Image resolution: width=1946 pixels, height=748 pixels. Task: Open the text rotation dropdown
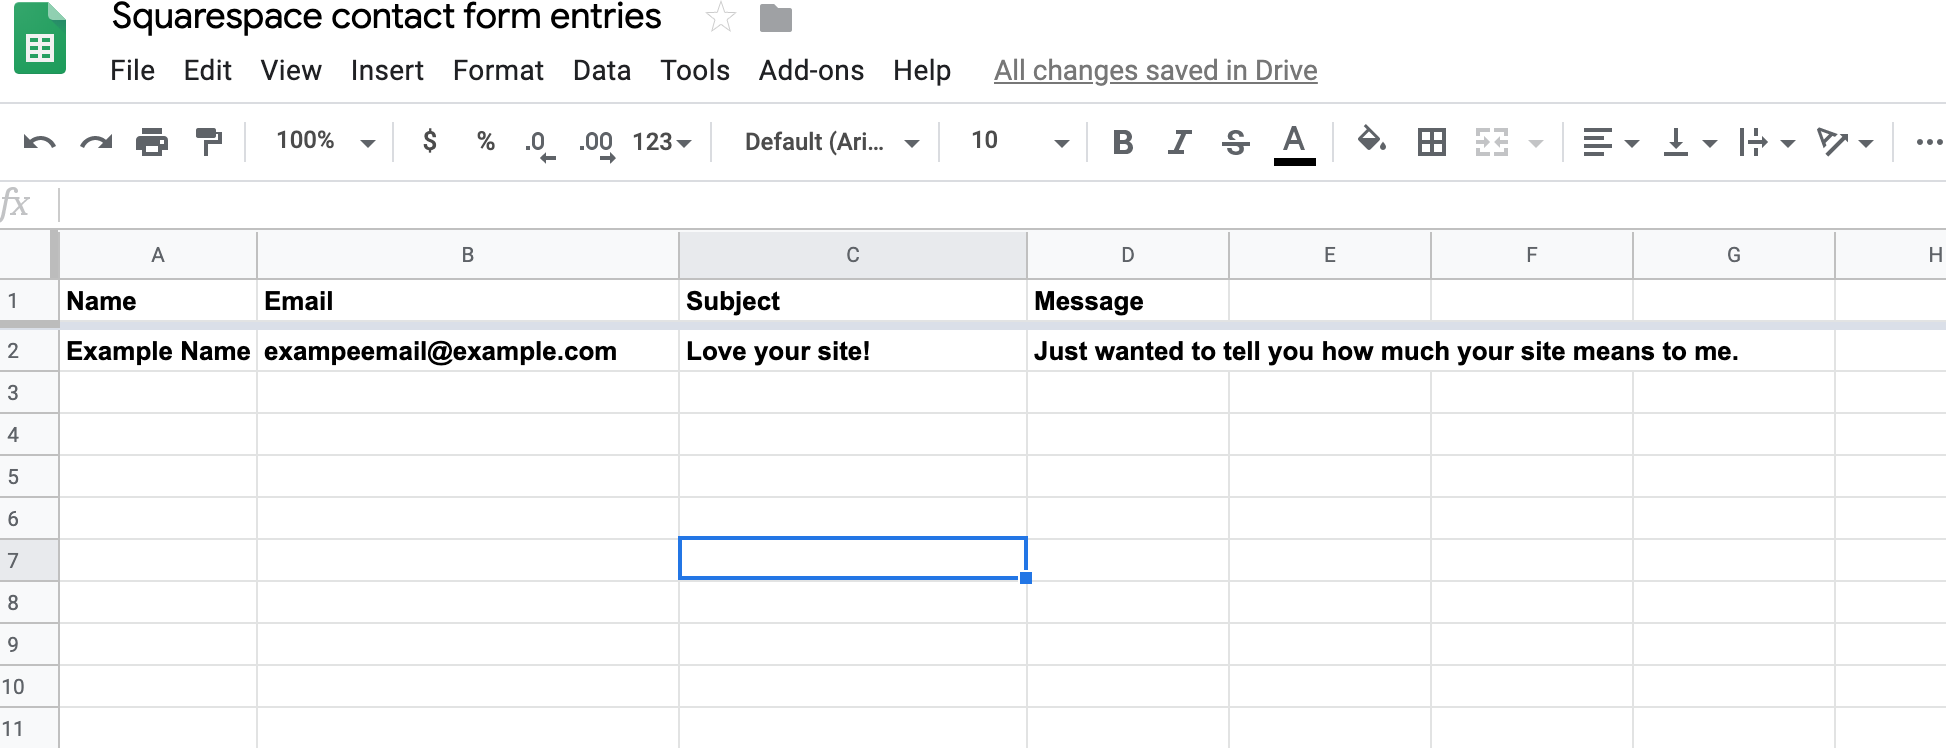1845,143
